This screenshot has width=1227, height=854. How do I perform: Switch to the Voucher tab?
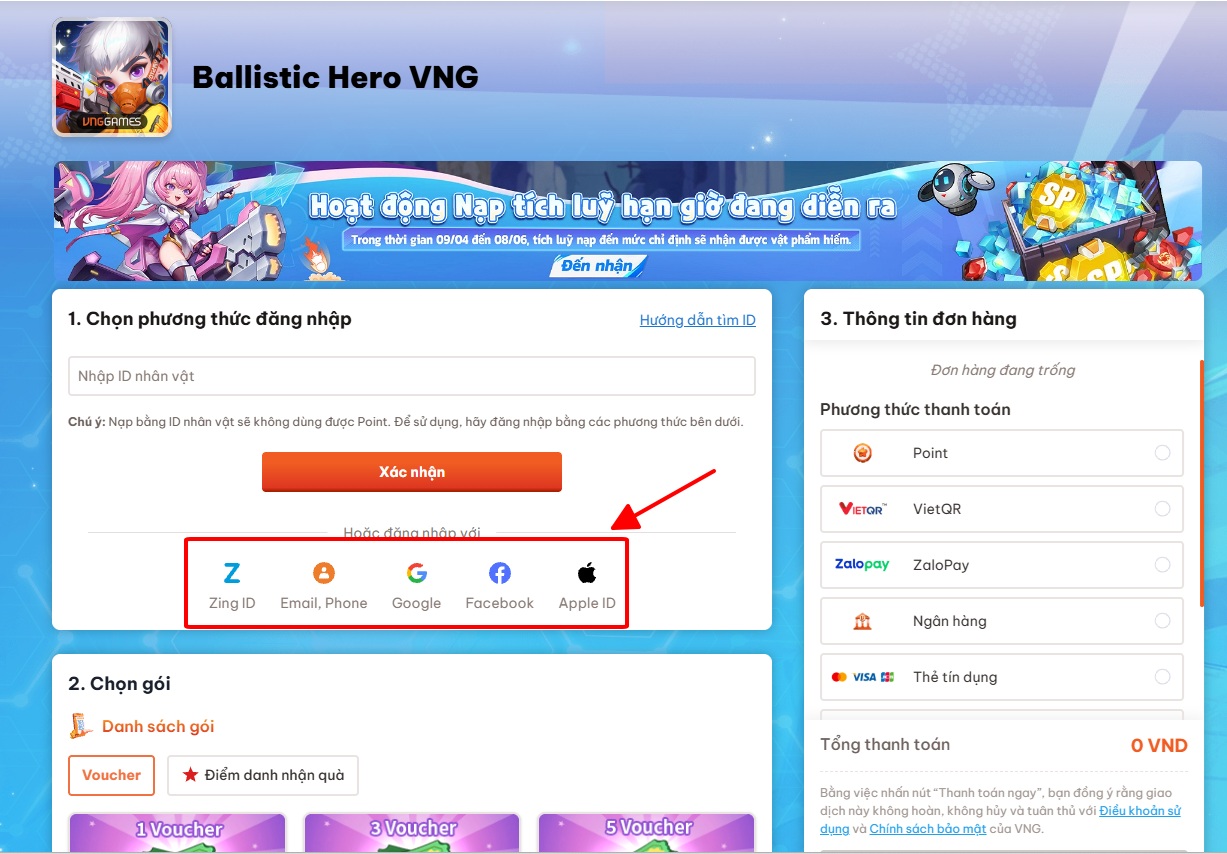(111, 775)
